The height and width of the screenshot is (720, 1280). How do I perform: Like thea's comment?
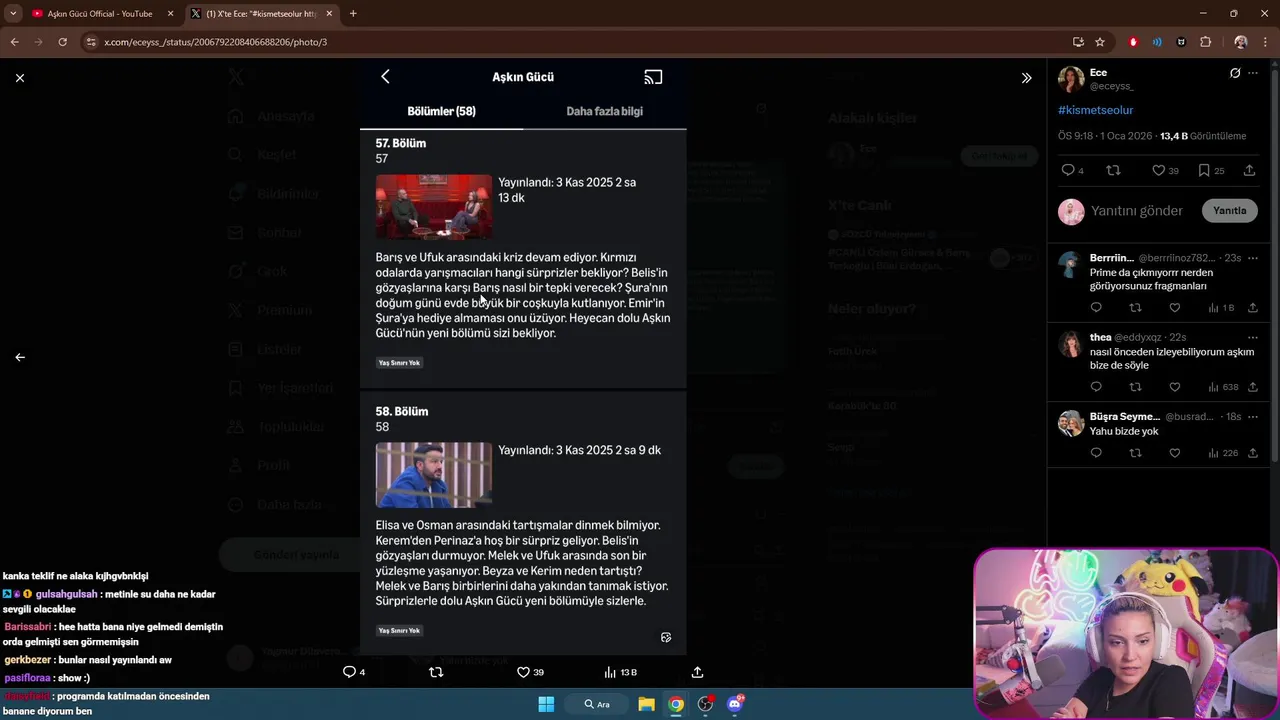(x=1175, y=387)
